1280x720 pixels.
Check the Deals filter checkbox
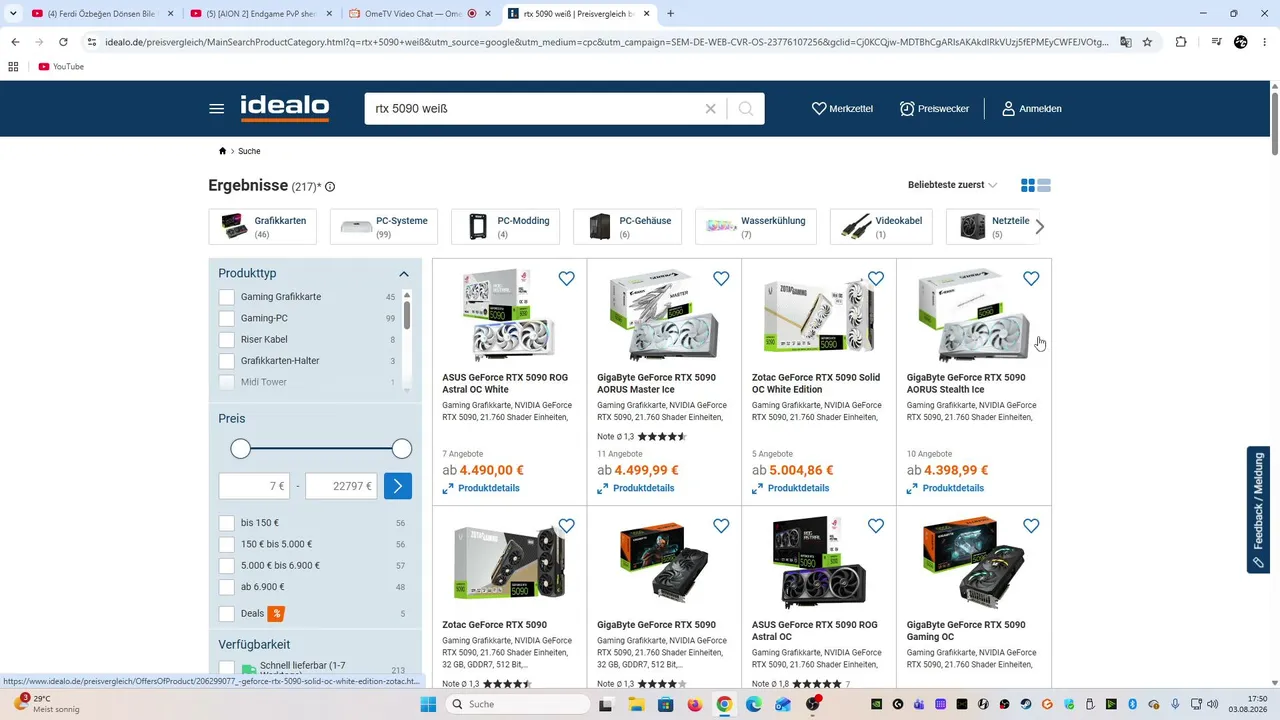pyautogui.click(x=227, y=614)
